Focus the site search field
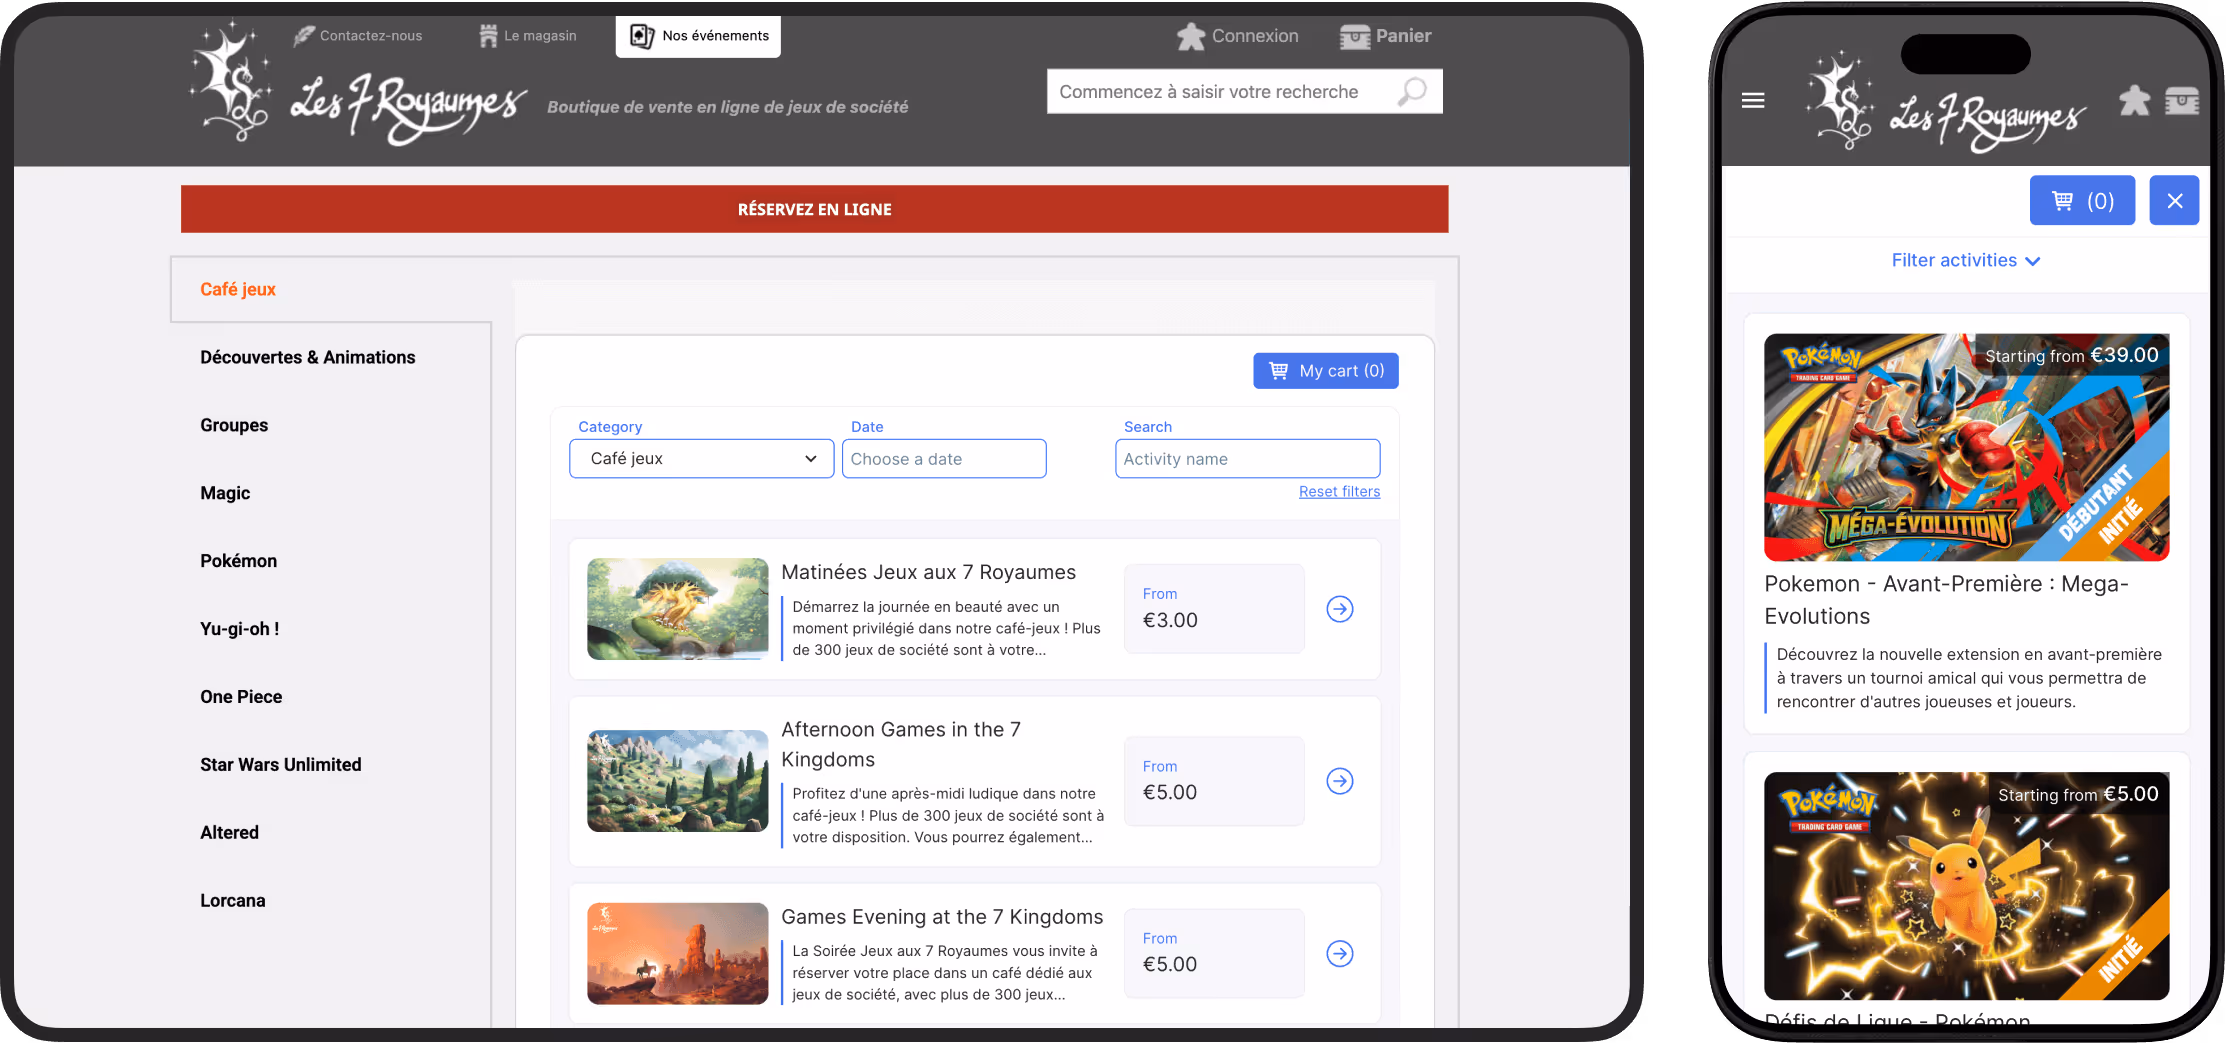The width and height of the screenshot is (2226, 1043). (x=1244, y=92)
